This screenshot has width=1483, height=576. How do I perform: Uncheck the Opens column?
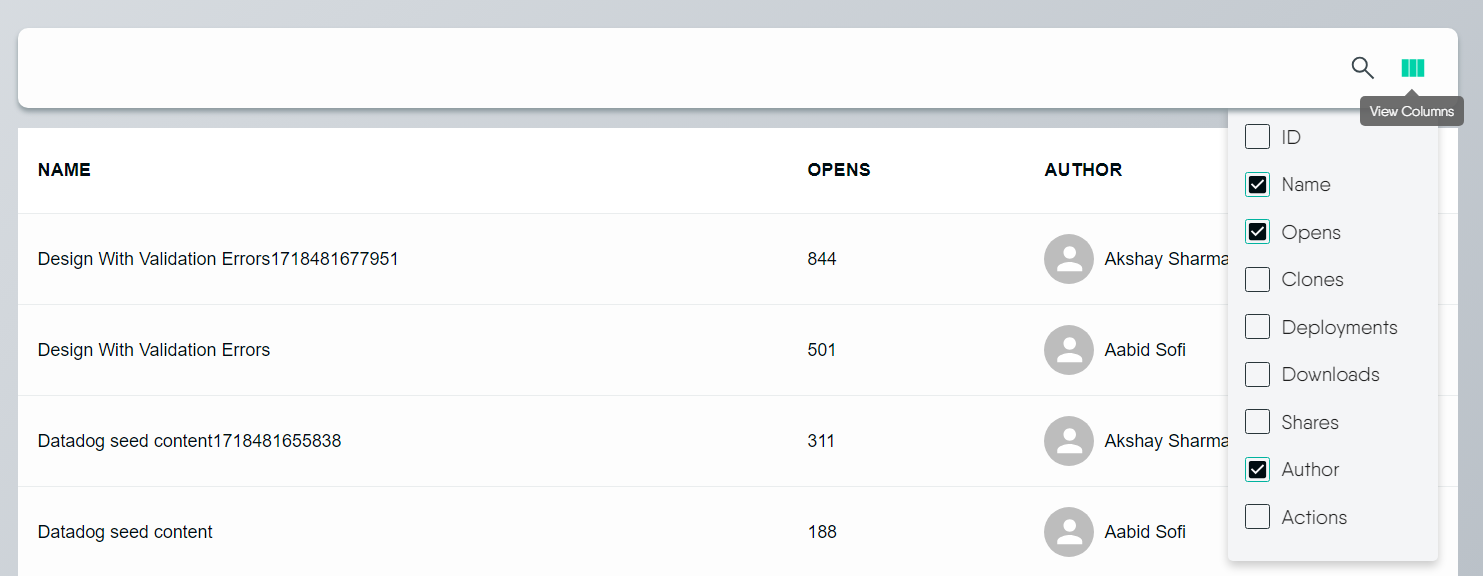pos(1257,231)
